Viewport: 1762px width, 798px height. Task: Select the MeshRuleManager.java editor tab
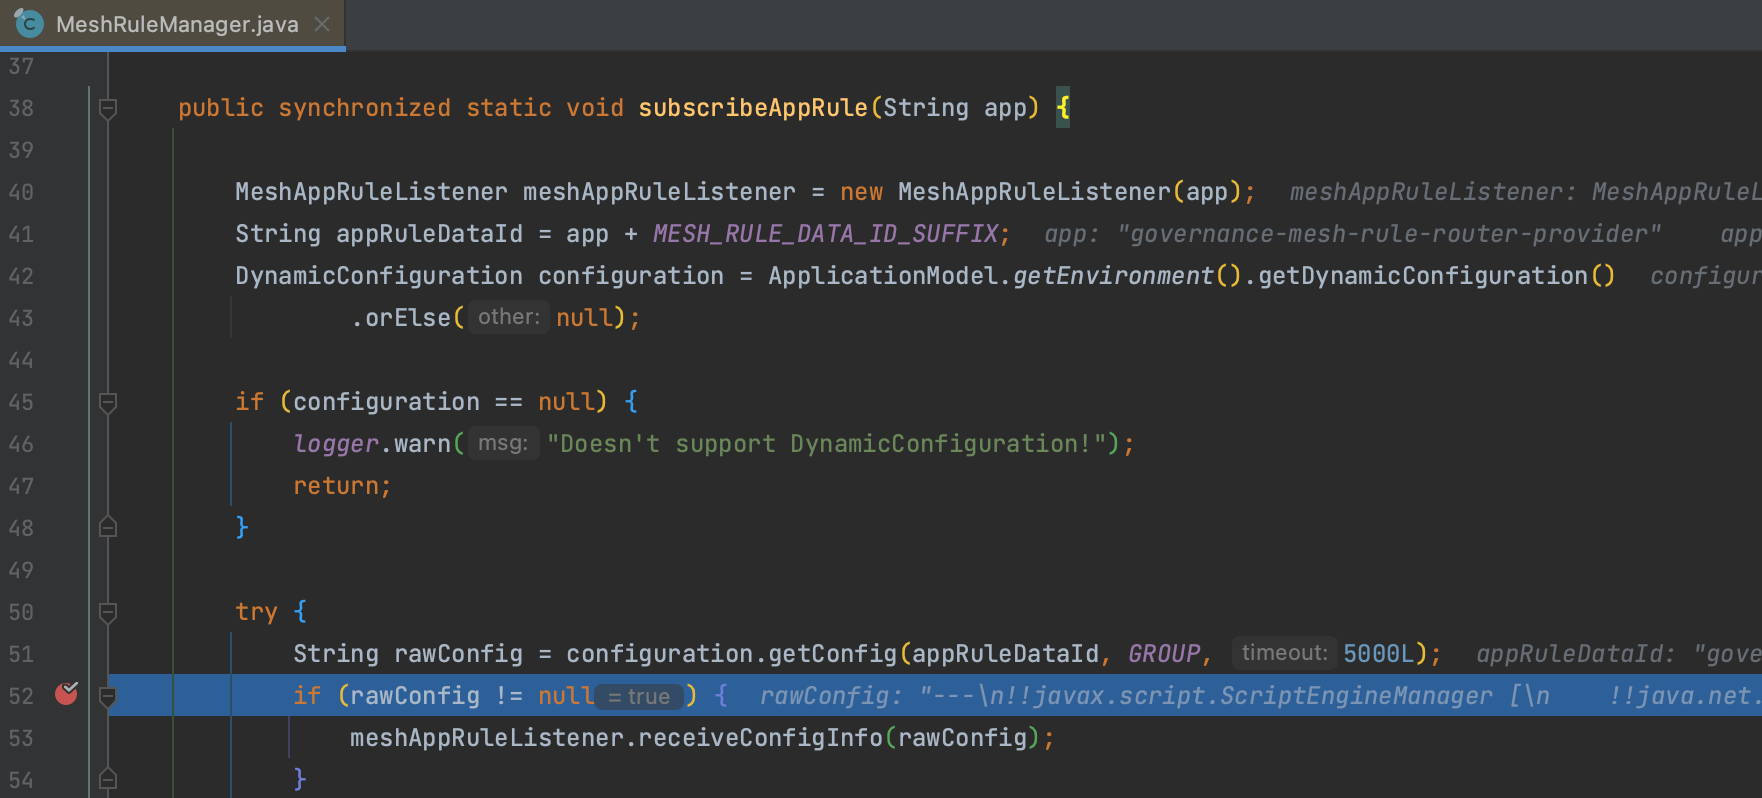172,24
